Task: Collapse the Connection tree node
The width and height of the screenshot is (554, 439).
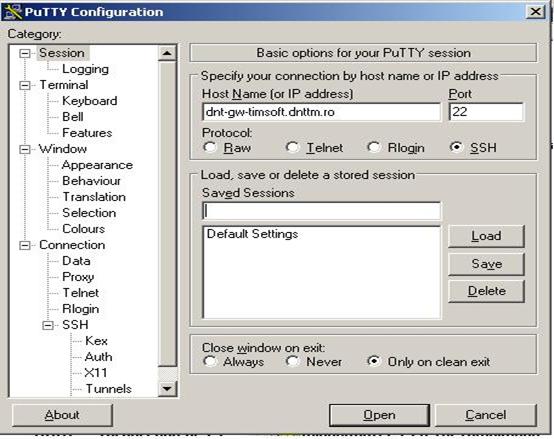Action: coord(25,245)
